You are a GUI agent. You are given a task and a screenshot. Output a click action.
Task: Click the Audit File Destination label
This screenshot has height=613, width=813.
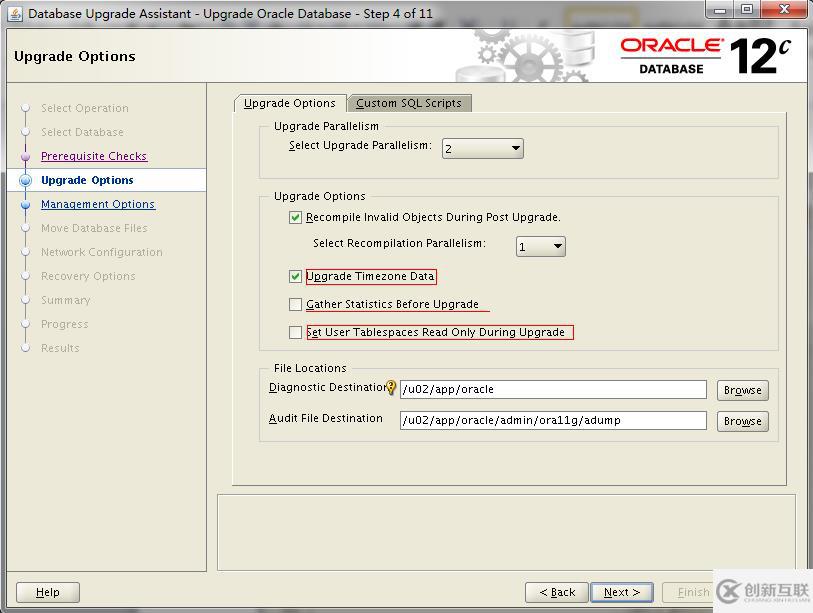[x=326, y=419]
